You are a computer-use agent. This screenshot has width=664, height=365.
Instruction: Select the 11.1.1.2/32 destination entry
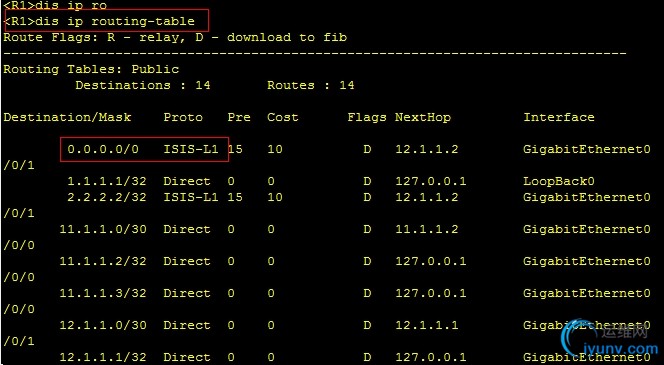click(103, 261)
